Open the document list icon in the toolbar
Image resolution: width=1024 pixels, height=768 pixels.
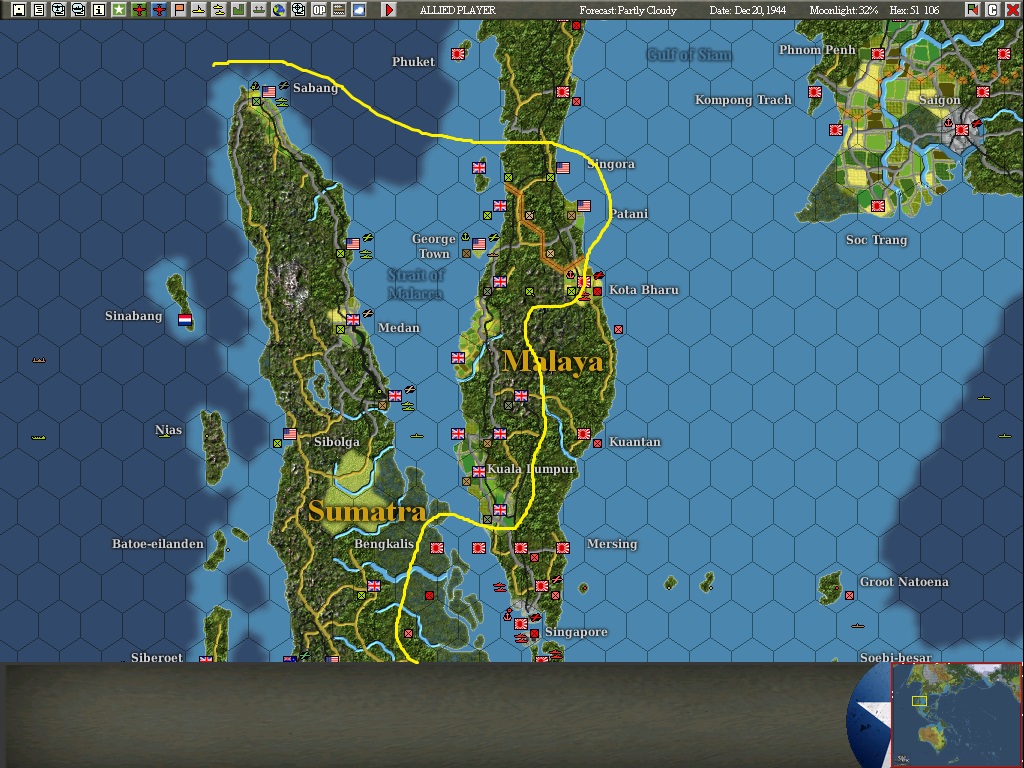point(39,10)
